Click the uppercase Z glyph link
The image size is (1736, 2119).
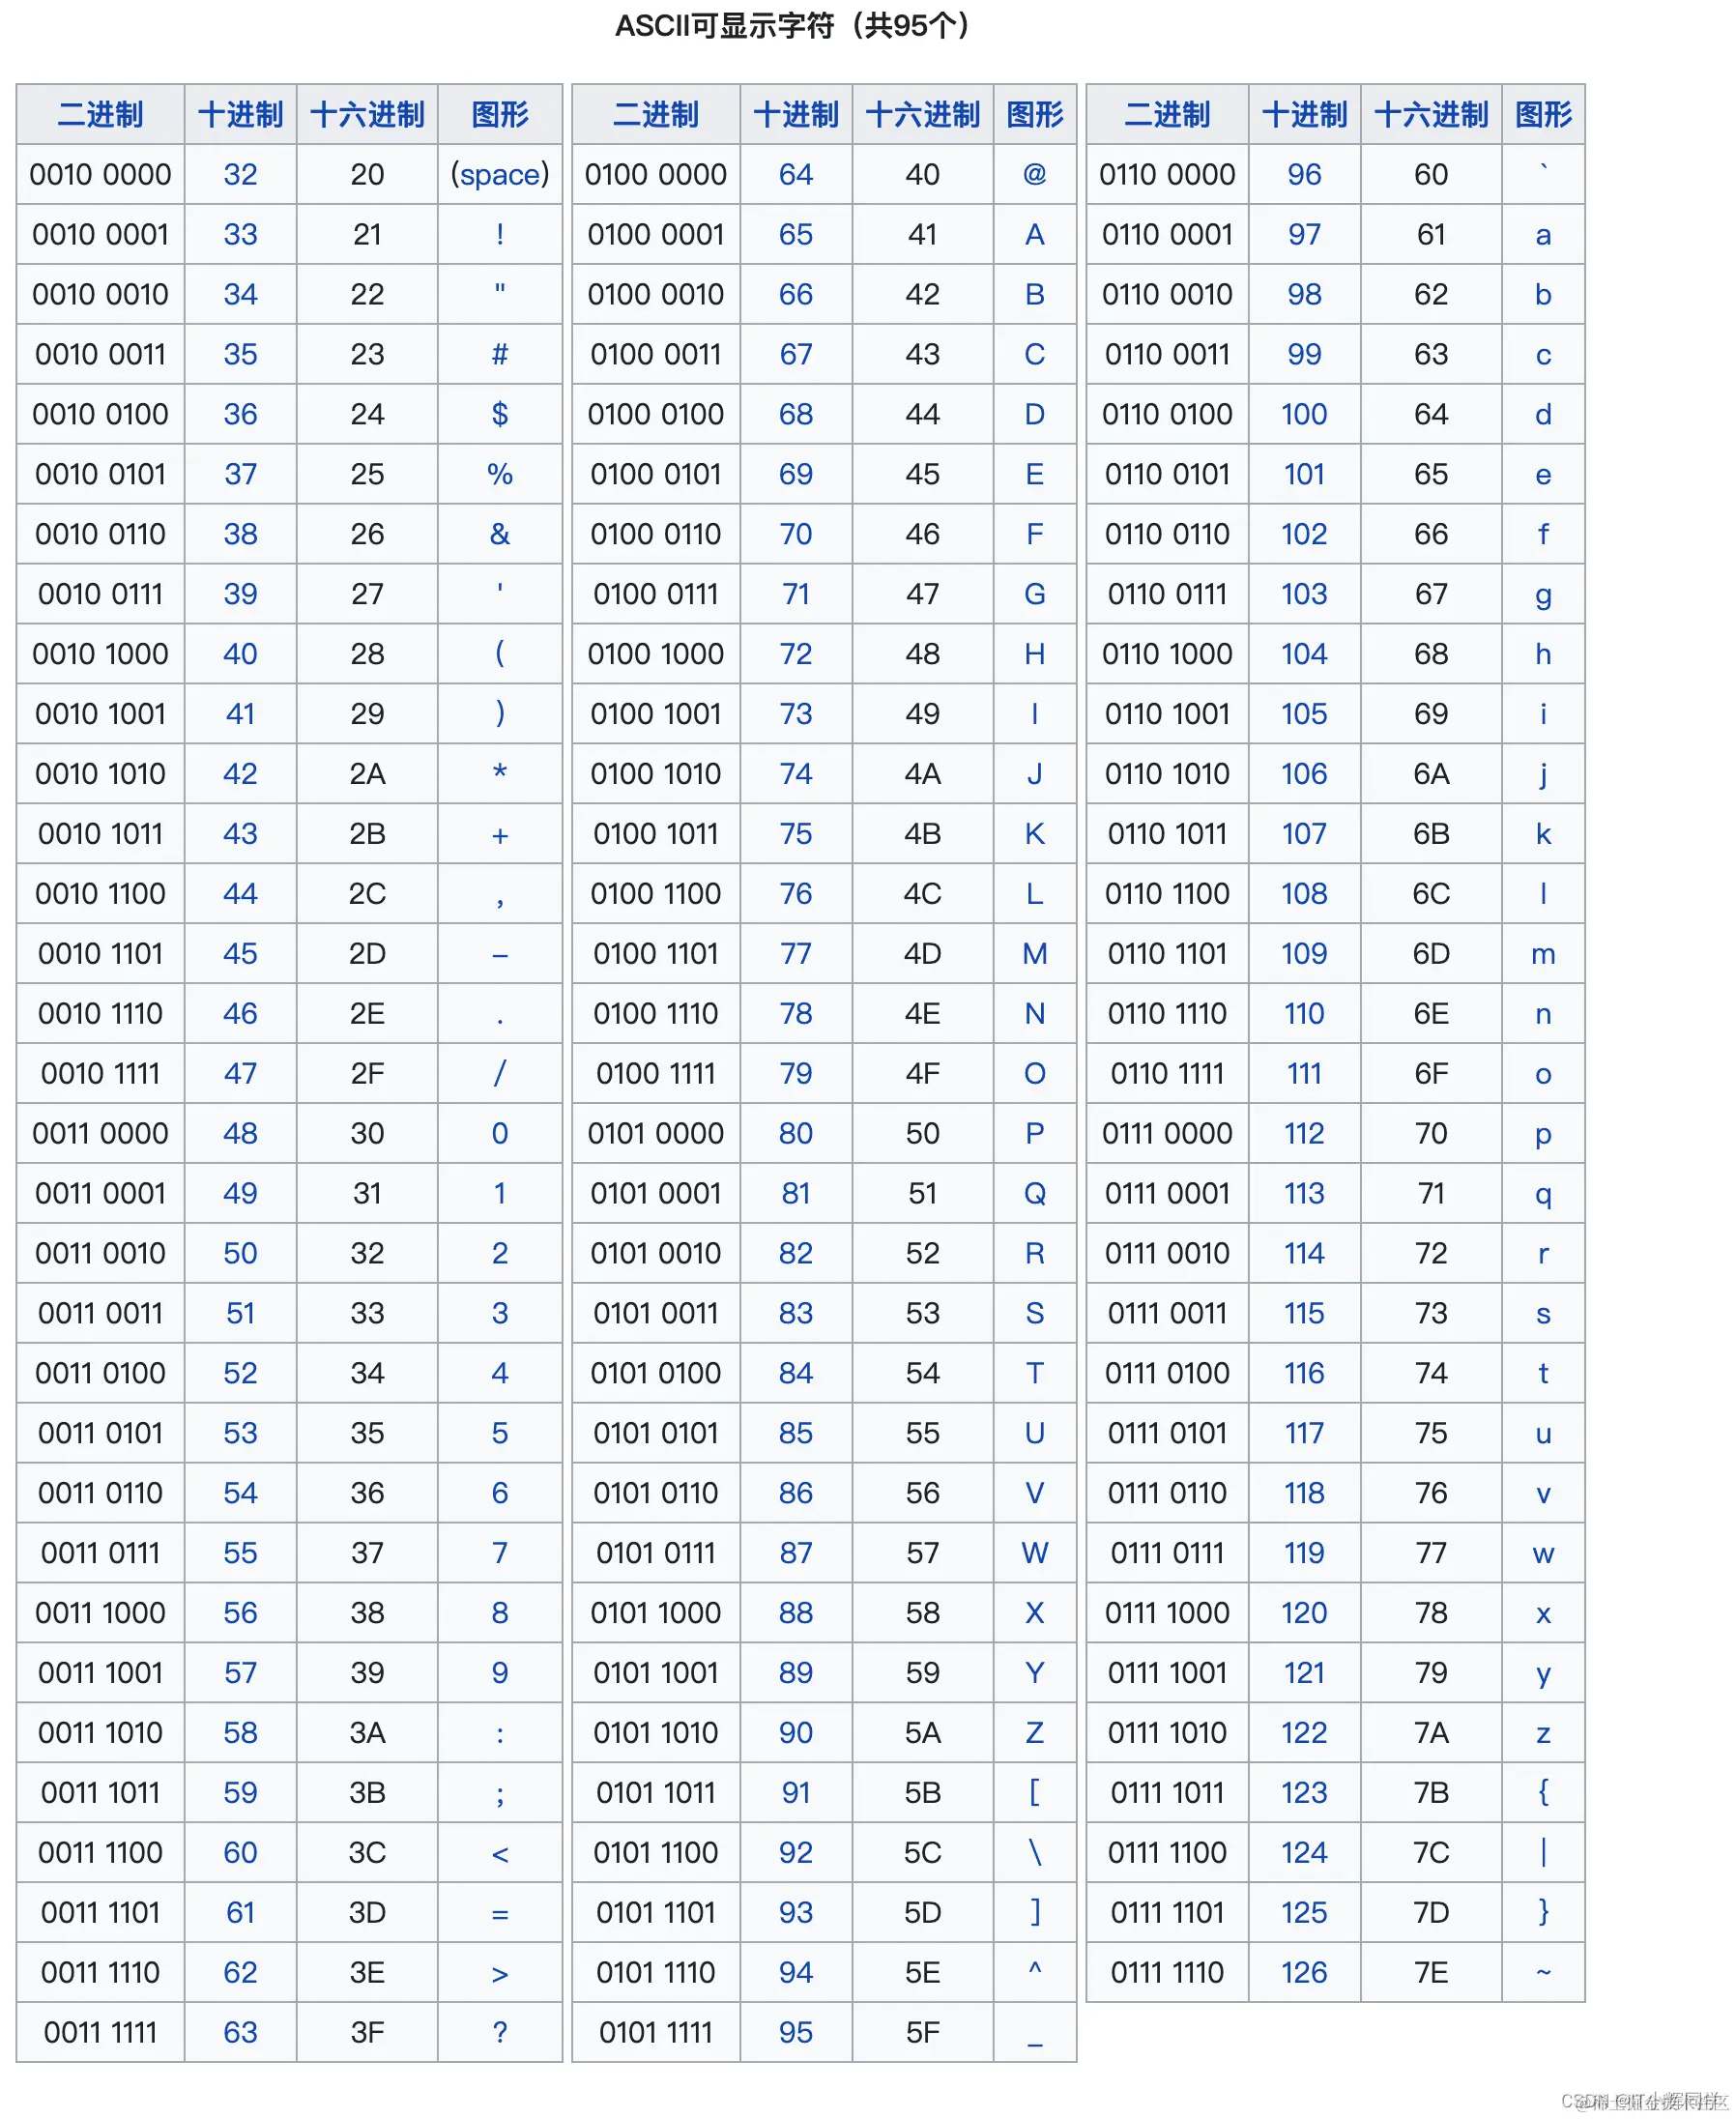[1035, 1734]
